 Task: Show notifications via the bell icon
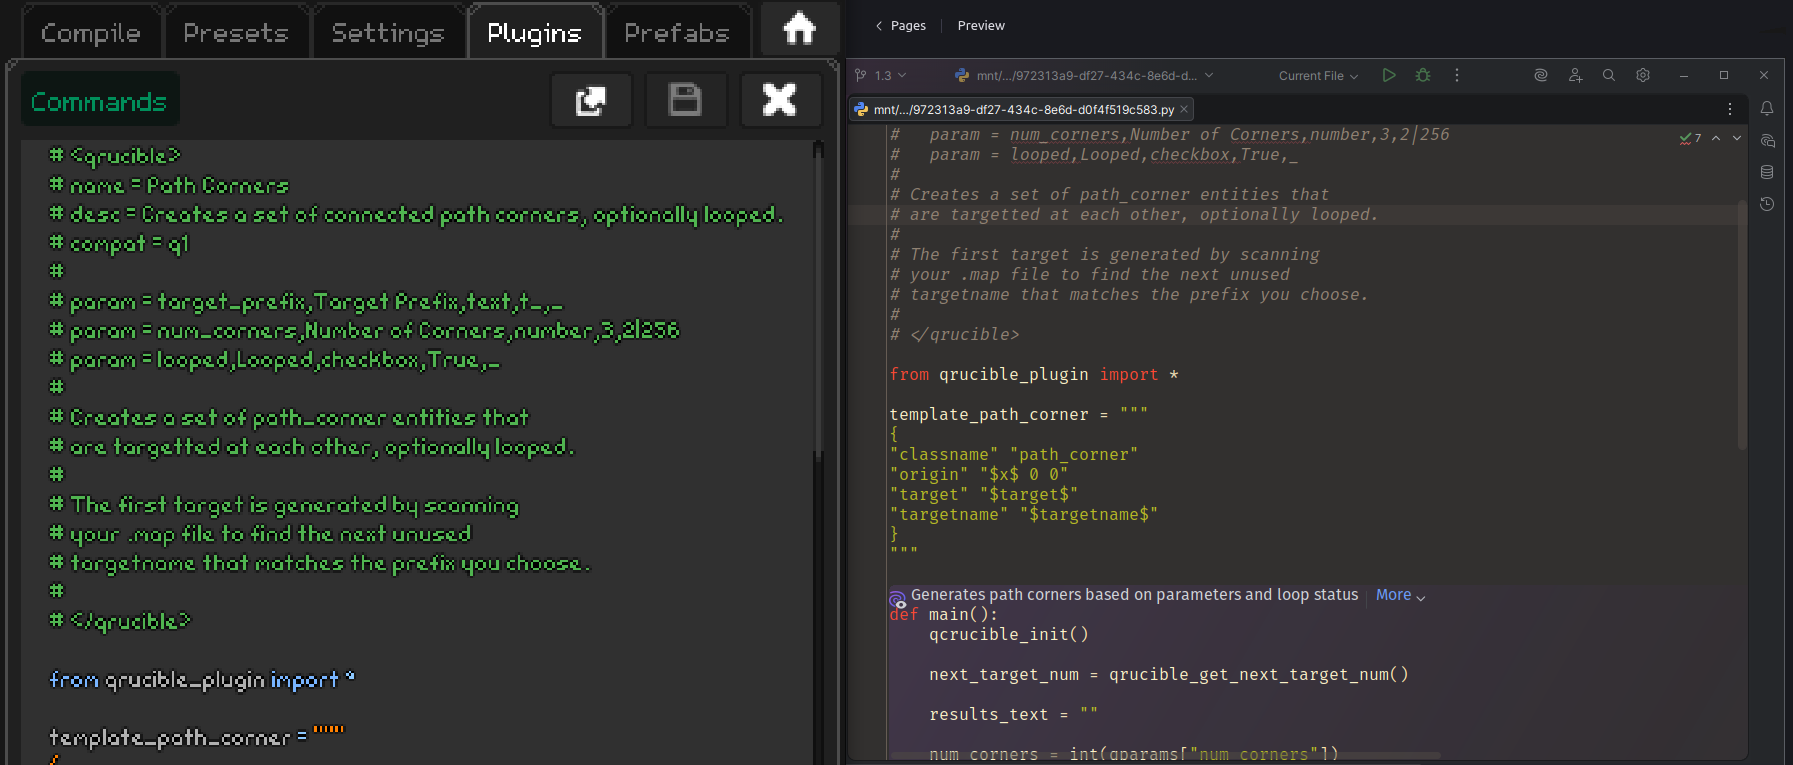click(x=1767, y=108)
